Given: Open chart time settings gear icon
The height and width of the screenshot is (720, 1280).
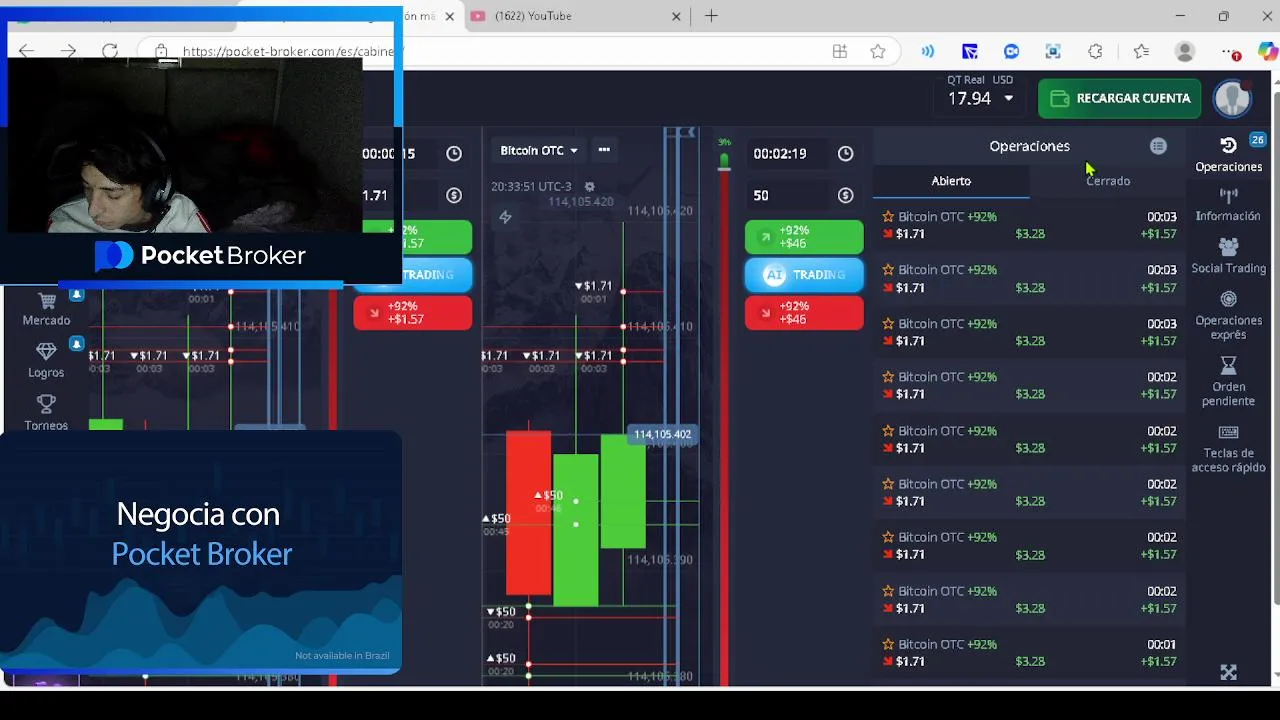Looking at the screenshot, I should (x=589, y=186).
